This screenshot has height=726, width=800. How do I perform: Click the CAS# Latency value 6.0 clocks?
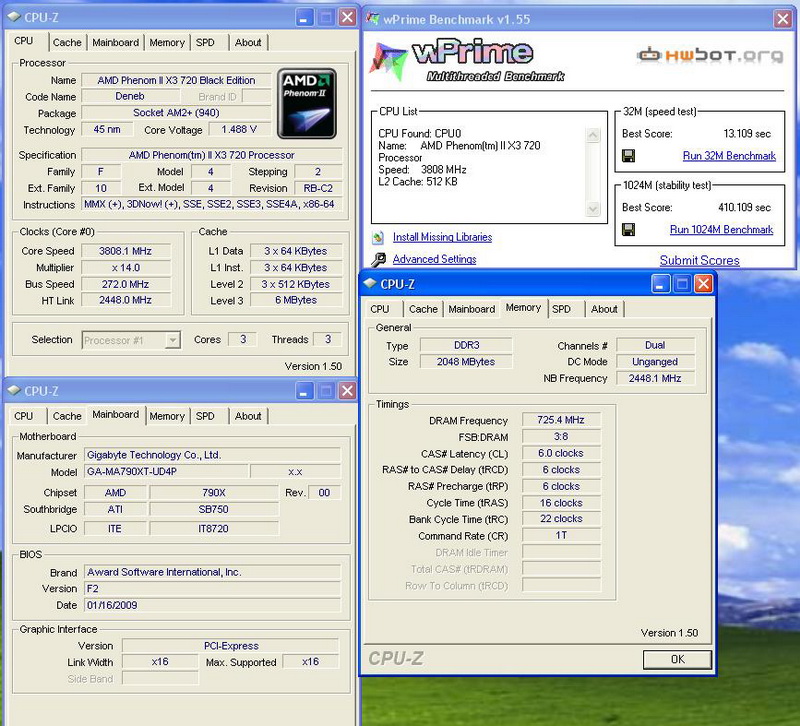[x=561, y=453]
